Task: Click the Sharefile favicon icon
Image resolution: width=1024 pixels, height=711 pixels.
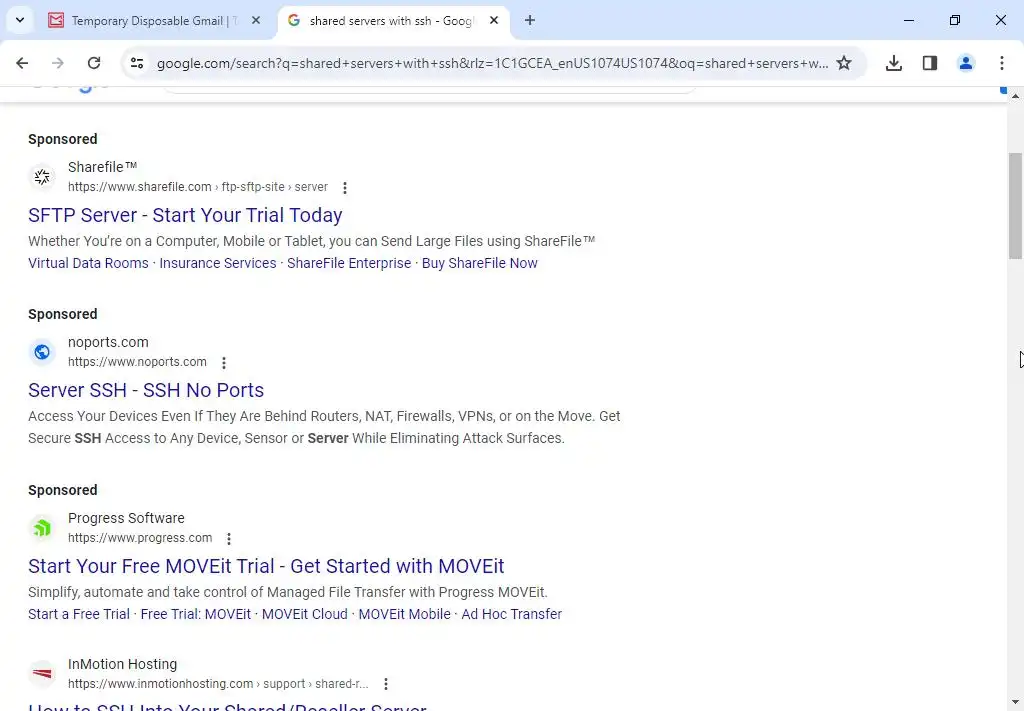Action: point(42,176)
